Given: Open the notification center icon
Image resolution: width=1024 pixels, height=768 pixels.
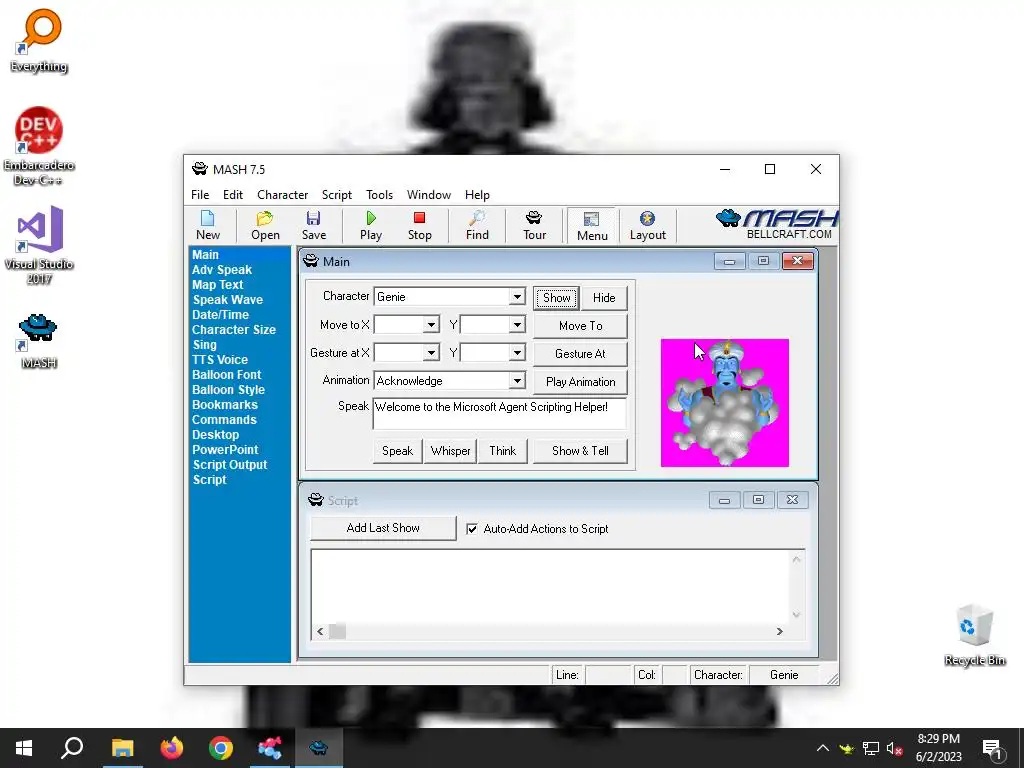Looking at the screenshot, I should (992, 749).
